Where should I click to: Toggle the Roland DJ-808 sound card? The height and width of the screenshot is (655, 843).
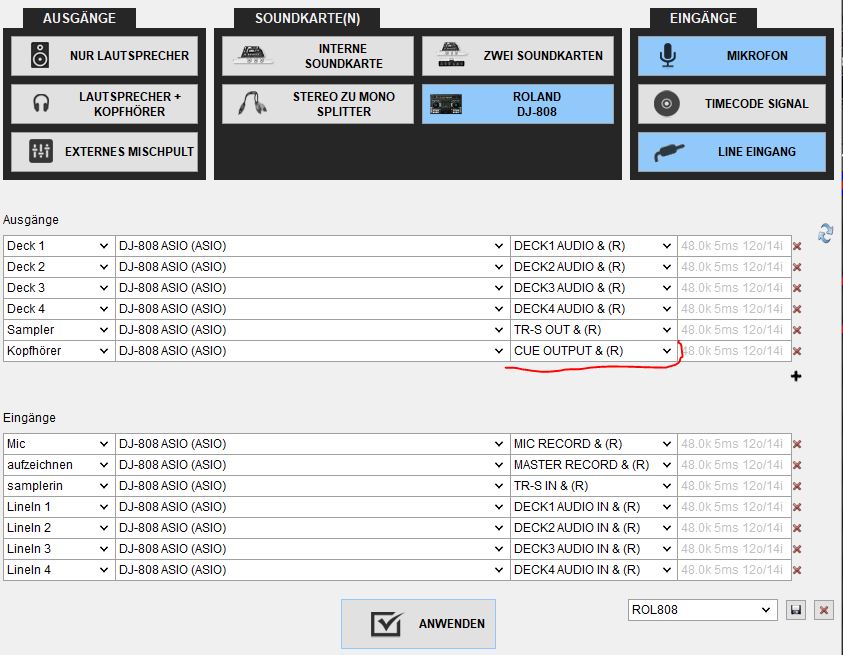pos(518,104)
